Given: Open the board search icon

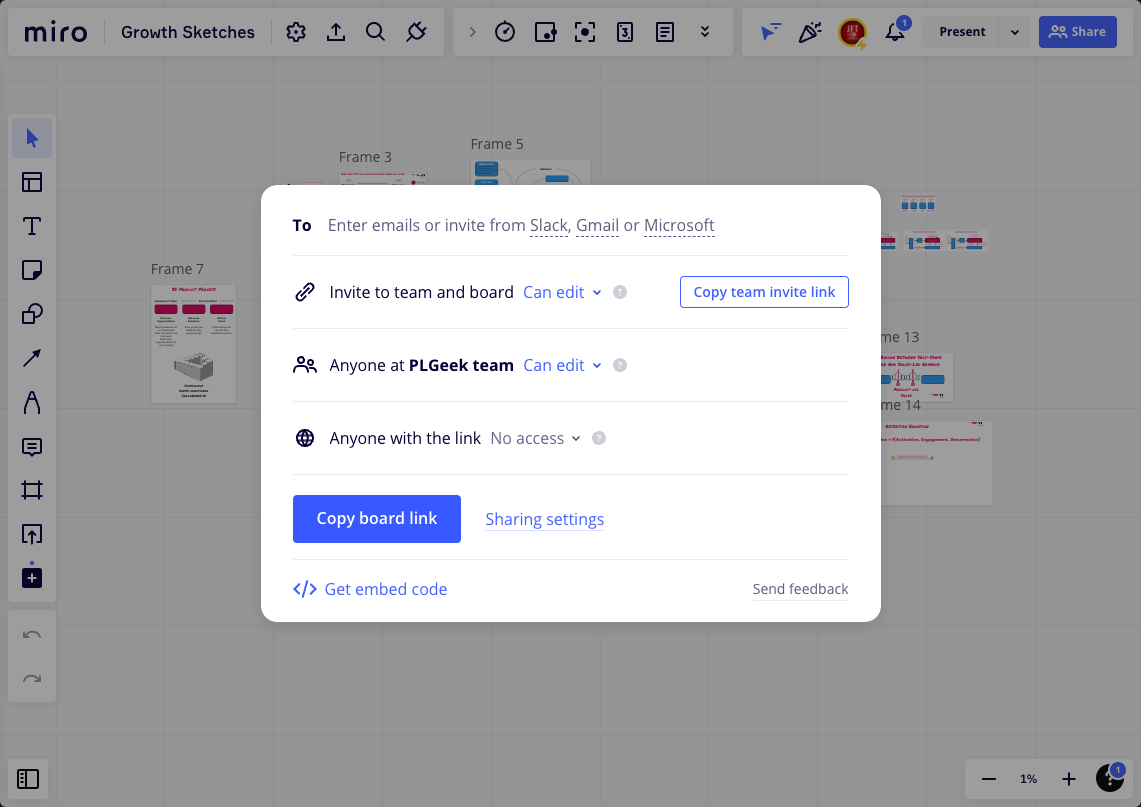Looking at the screenshot, I should coord(375,32).
